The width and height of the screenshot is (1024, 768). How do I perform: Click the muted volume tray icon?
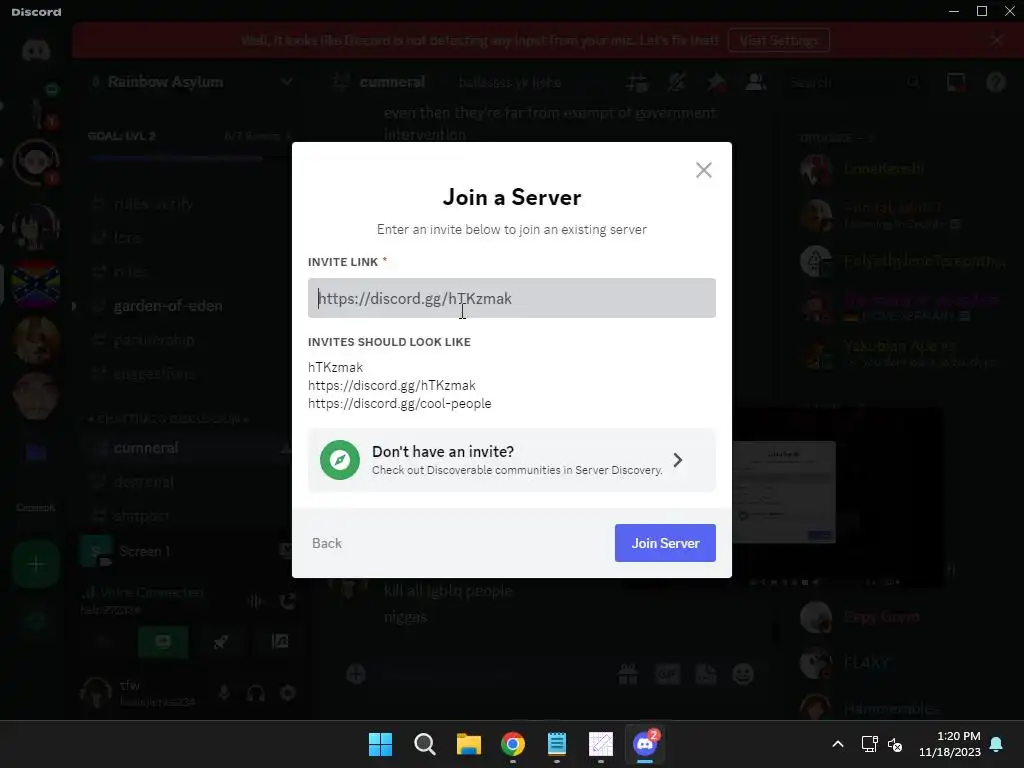click(x=895, y=744)
